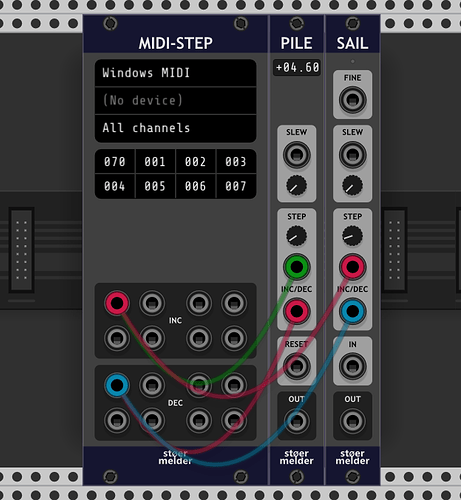Select the 005 CC cell
This screenshot has width=461, height=500.
pos(155,186)
